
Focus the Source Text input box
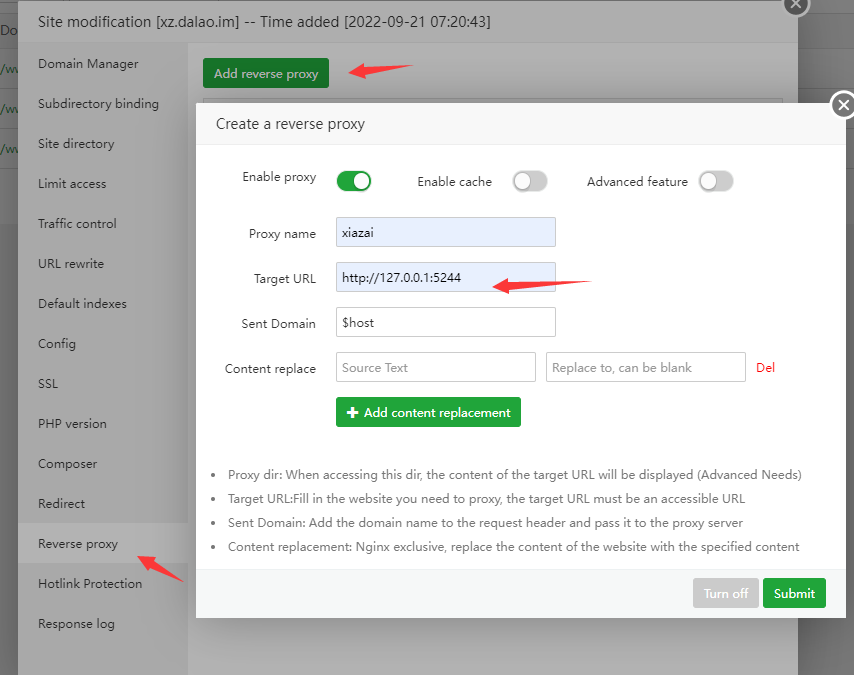pyautogui.click(x=435, y=368)
